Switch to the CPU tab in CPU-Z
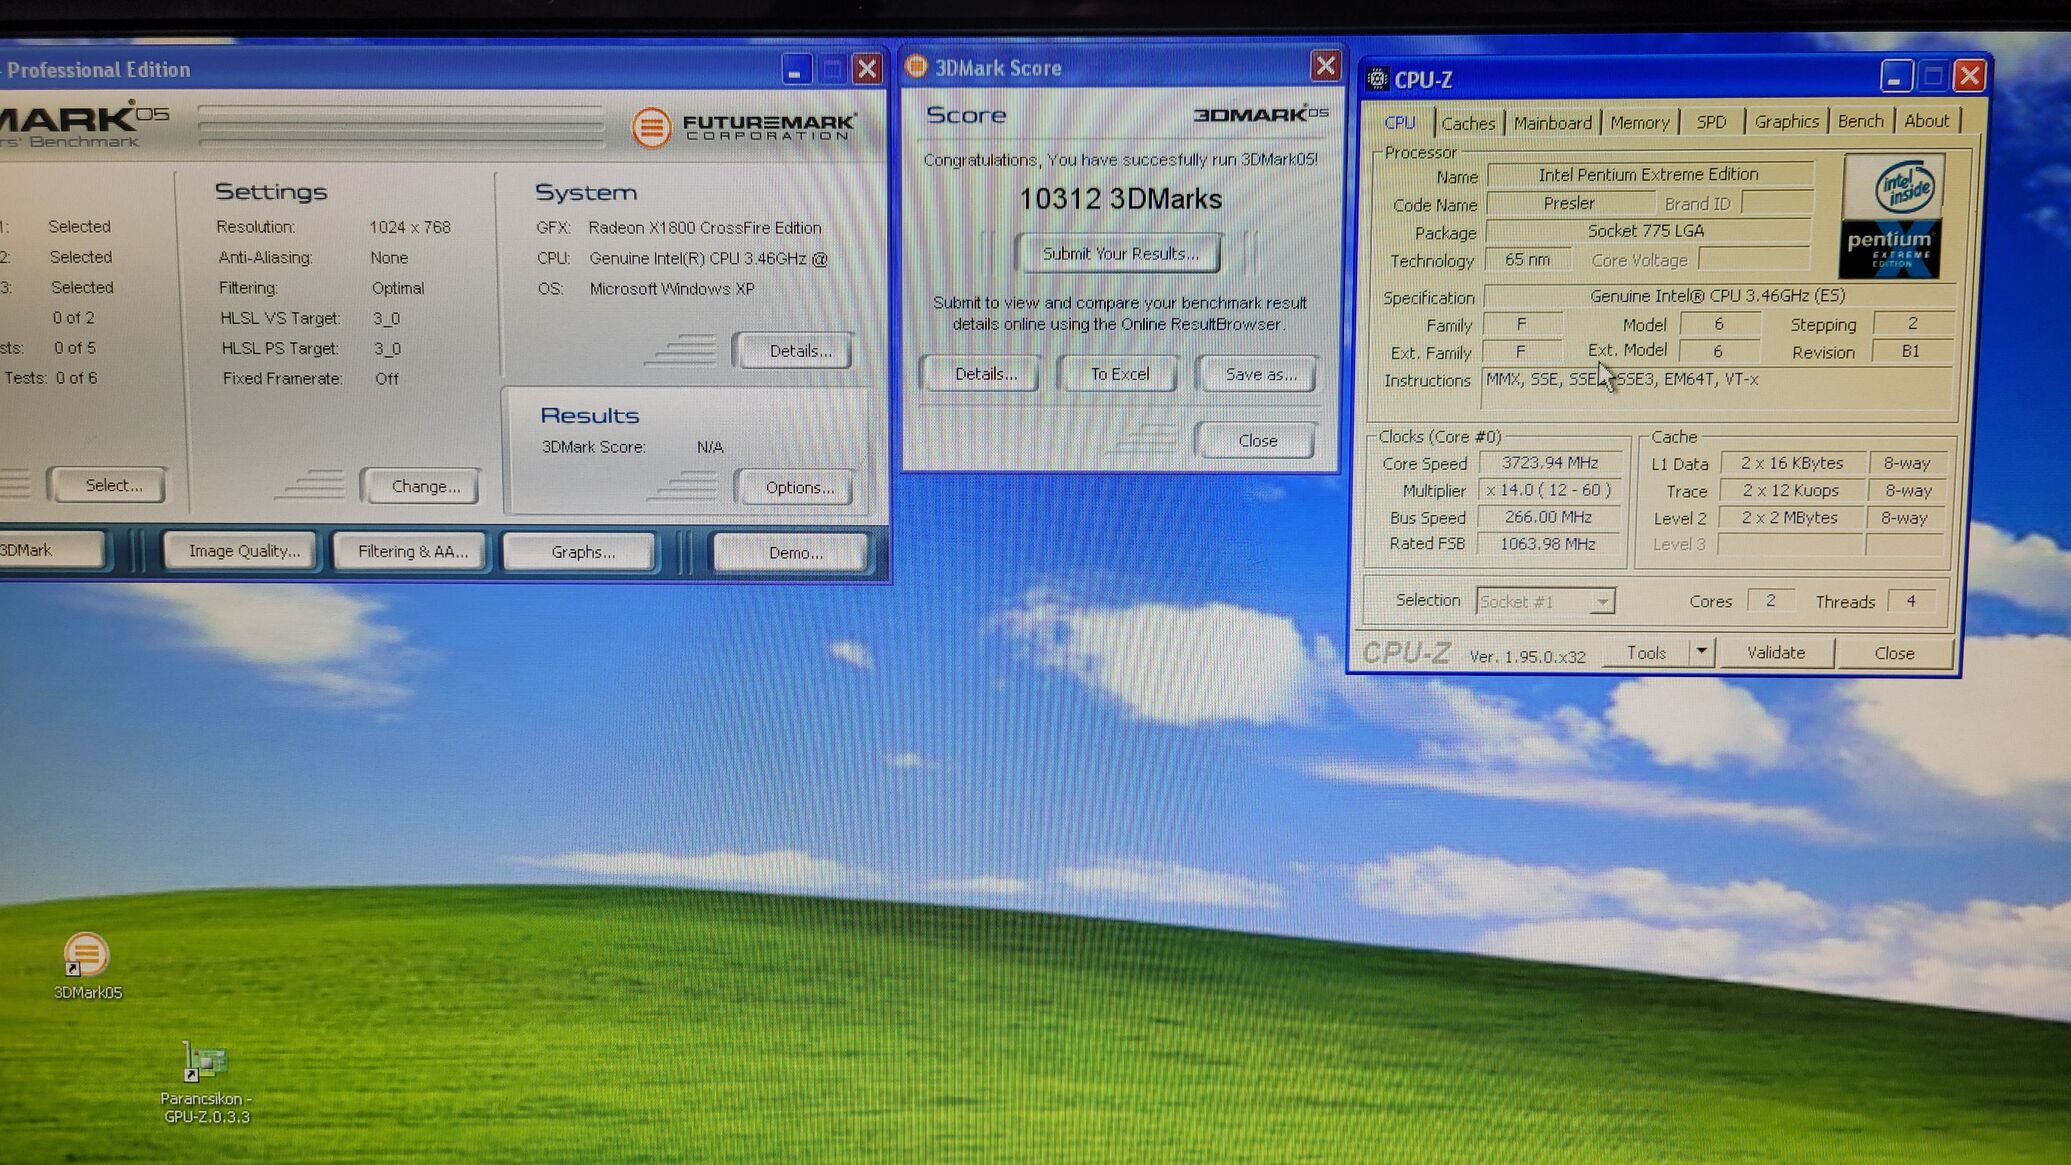Screen dimensions: 2071x1165 point(1399,123)
